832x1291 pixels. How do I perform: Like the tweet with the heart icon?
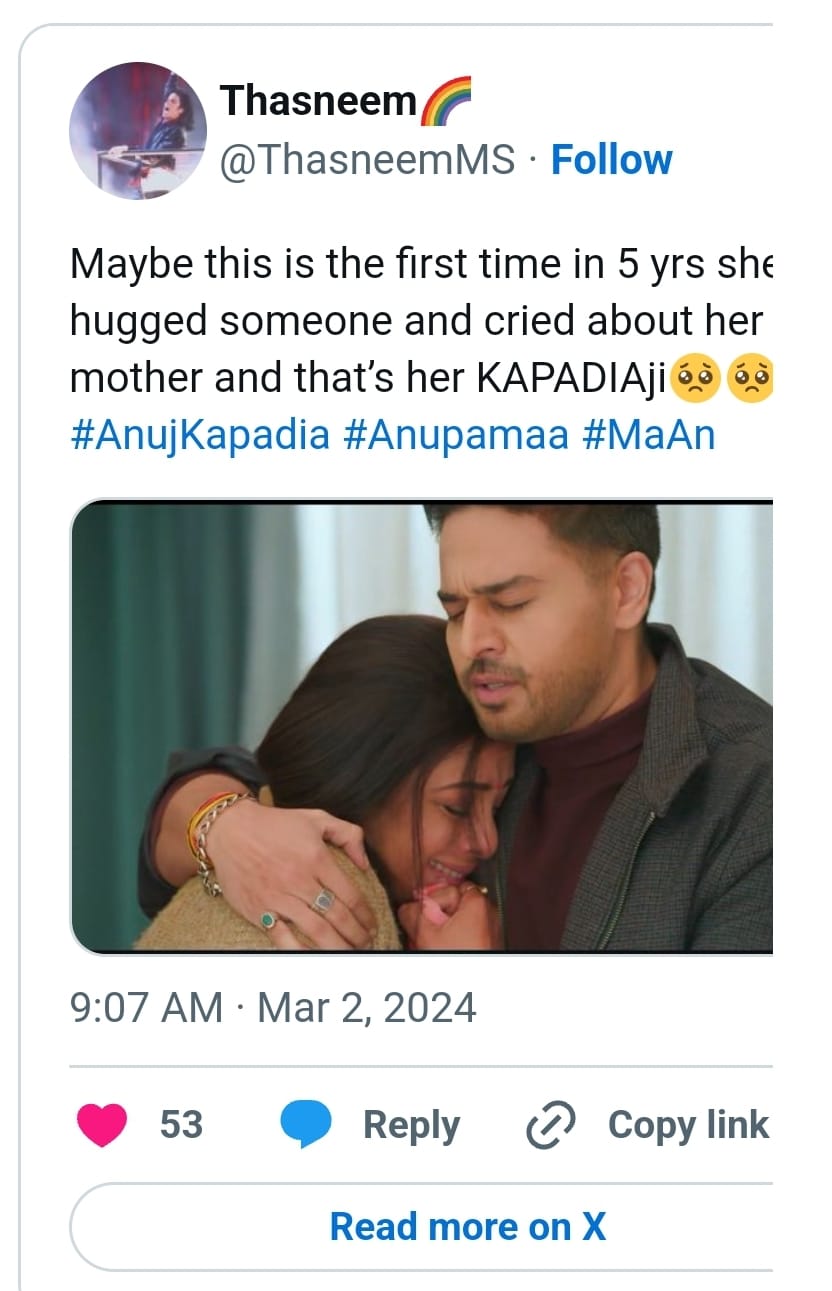pyautogui.click(x=101, y=1125)
